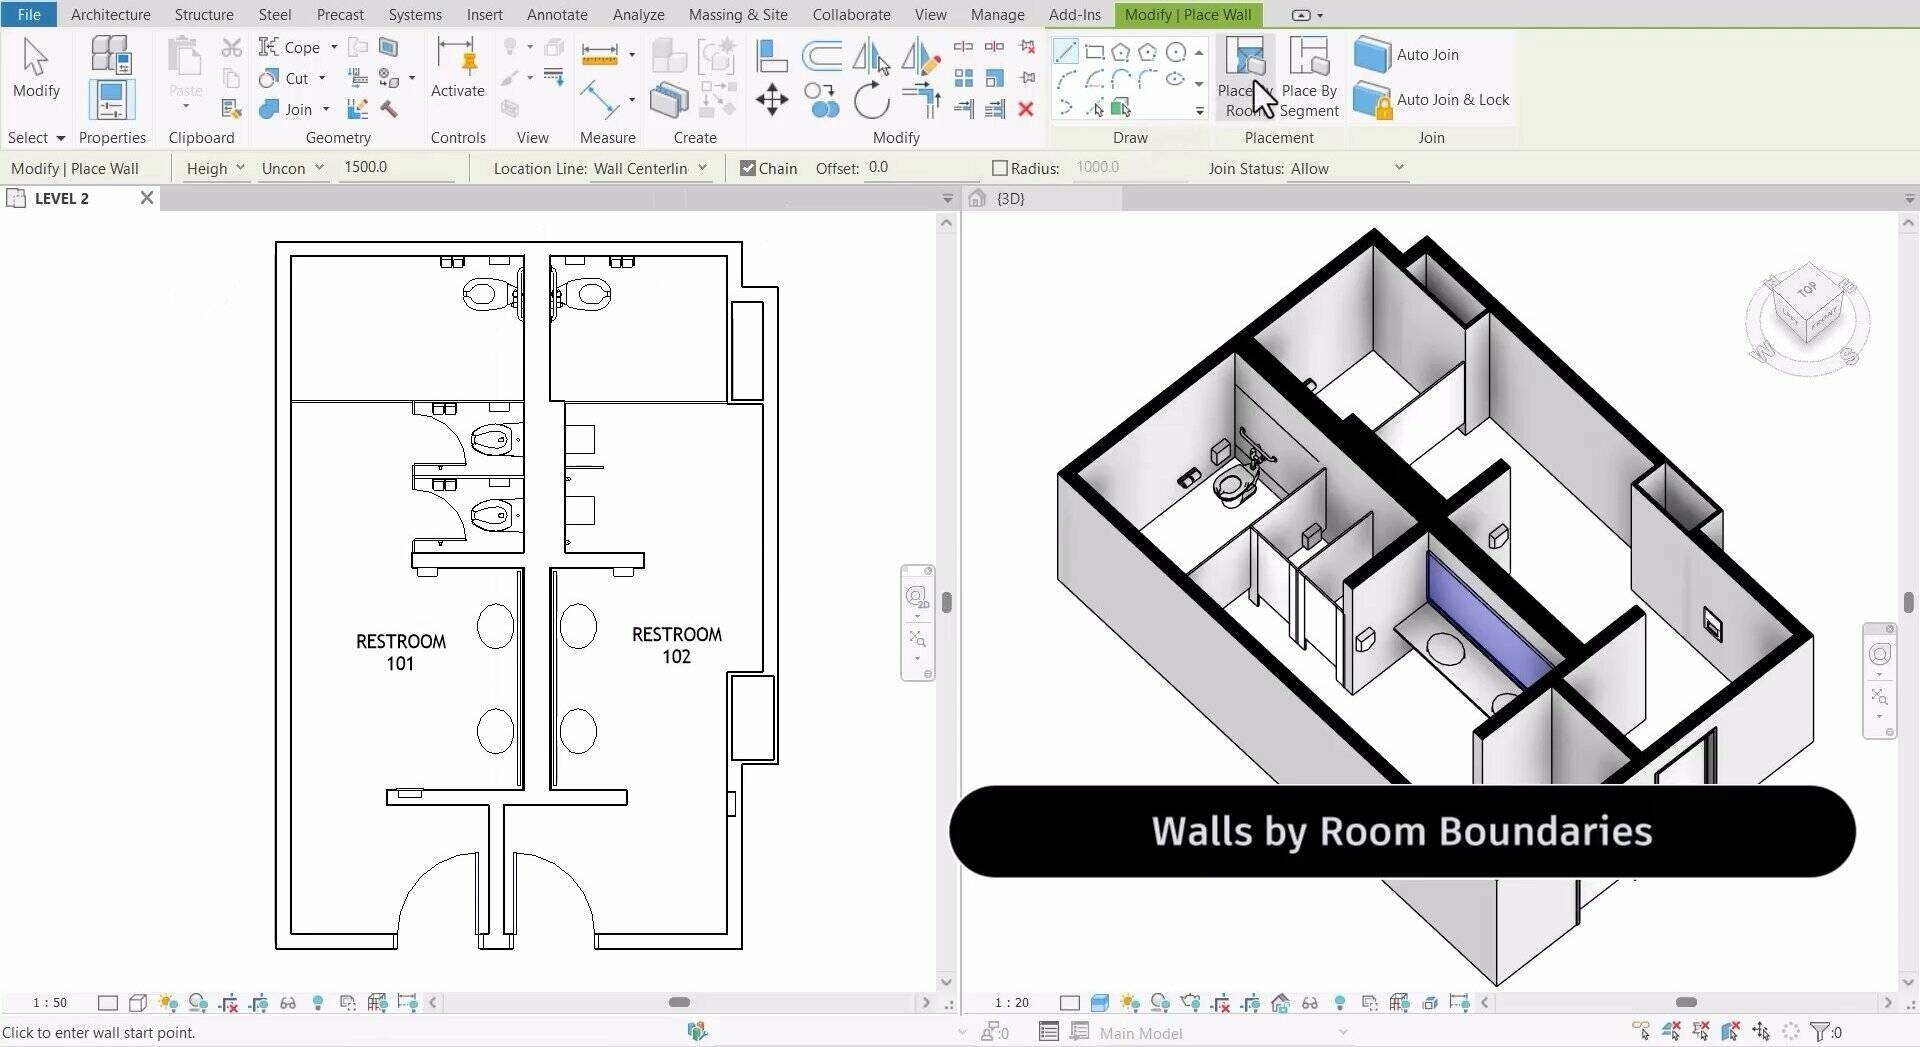Toggle Reveal Hidden Elements lightbulb in plan view
The image size is (1920, 1047).
318,1002
